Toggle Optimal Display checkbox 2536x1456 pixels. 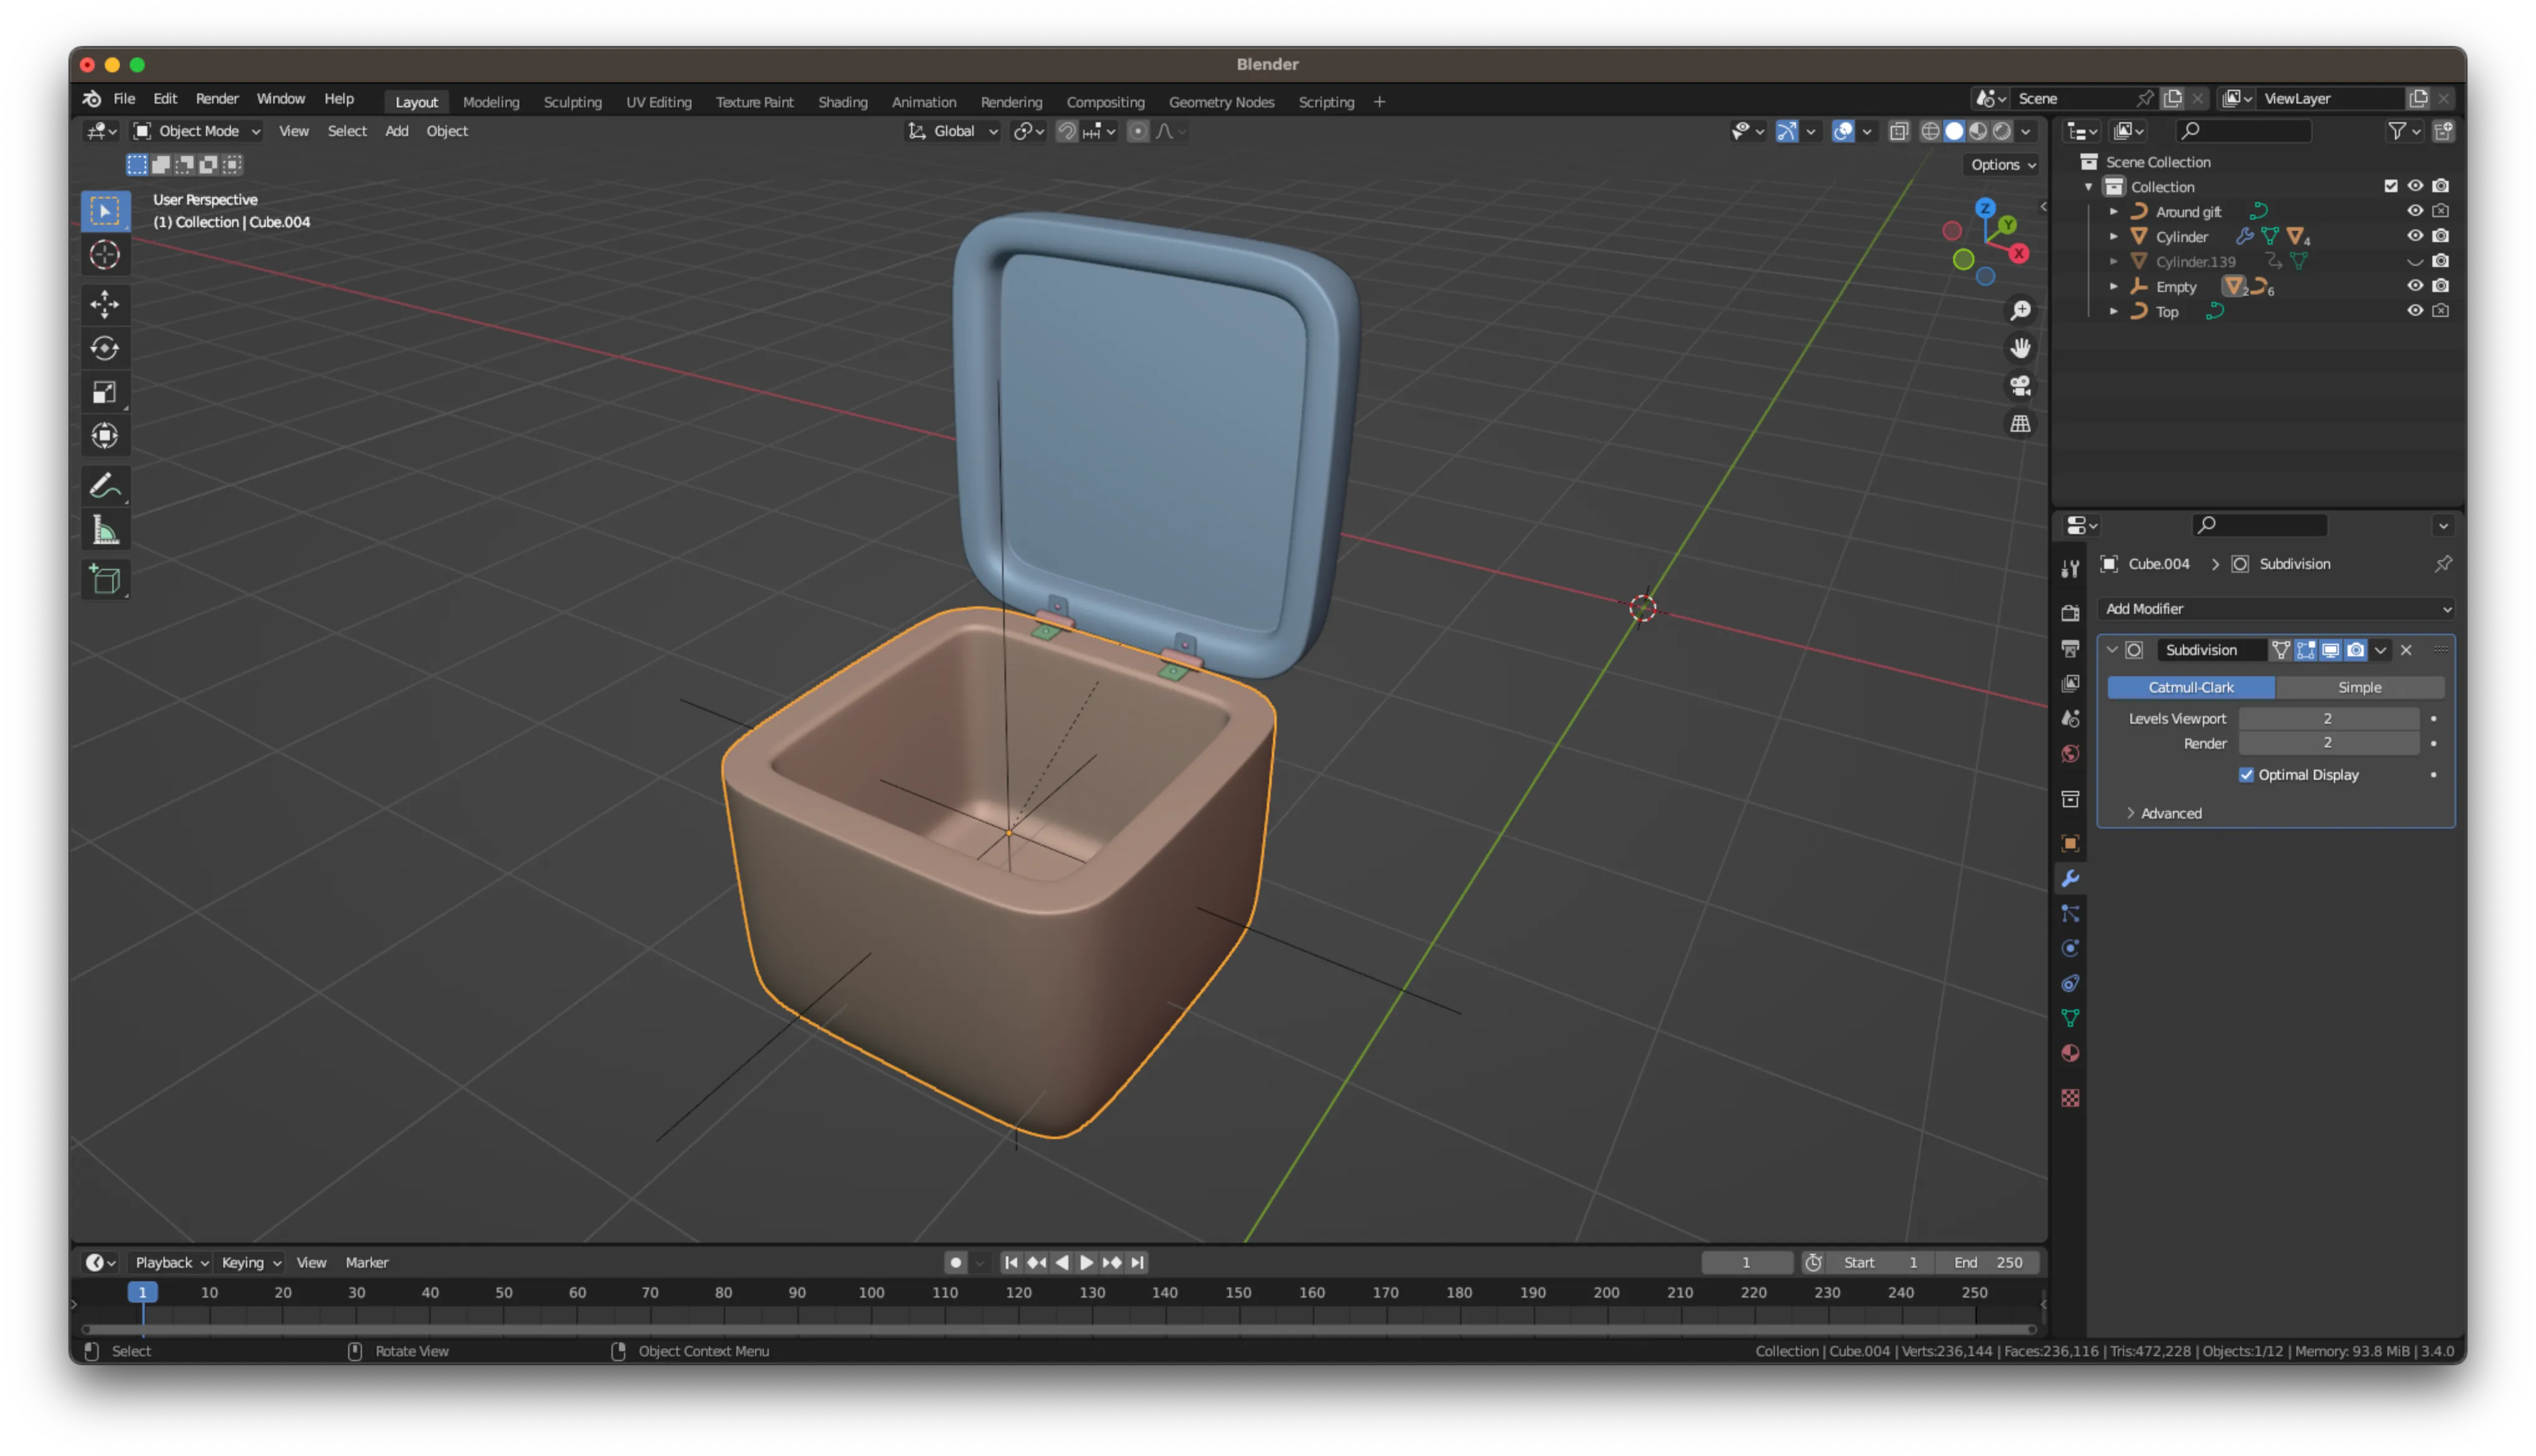2246,775
